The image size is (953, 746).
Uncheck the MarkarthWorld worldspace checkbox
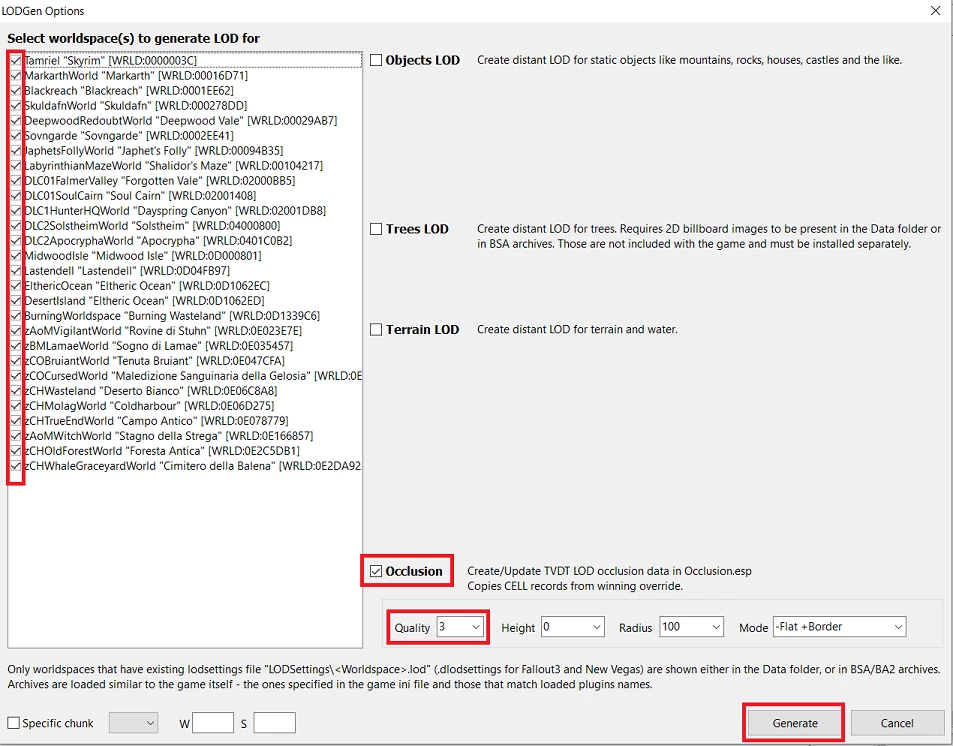(16, 75)
